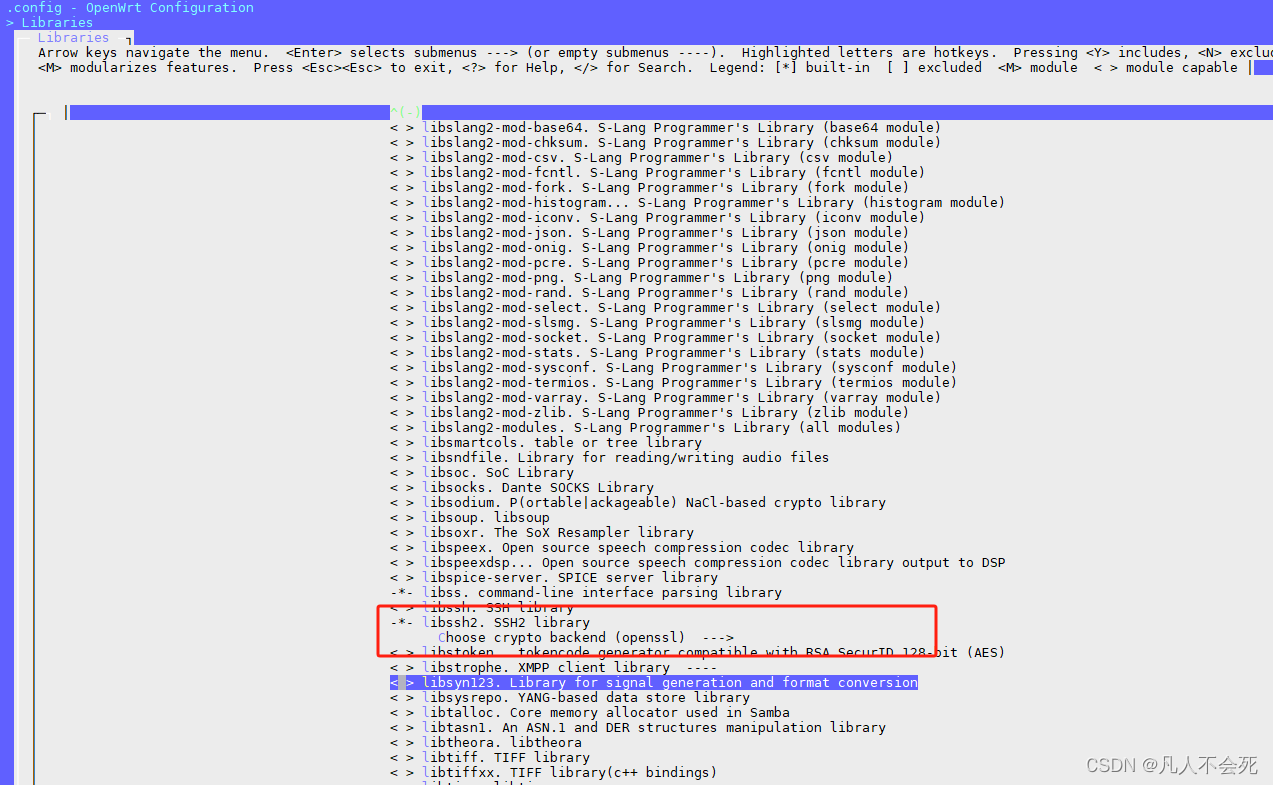Toggle libtheora selection marker
This screenshot has width=1273, height=785.
pyautogui.click(x=402, y=743)
